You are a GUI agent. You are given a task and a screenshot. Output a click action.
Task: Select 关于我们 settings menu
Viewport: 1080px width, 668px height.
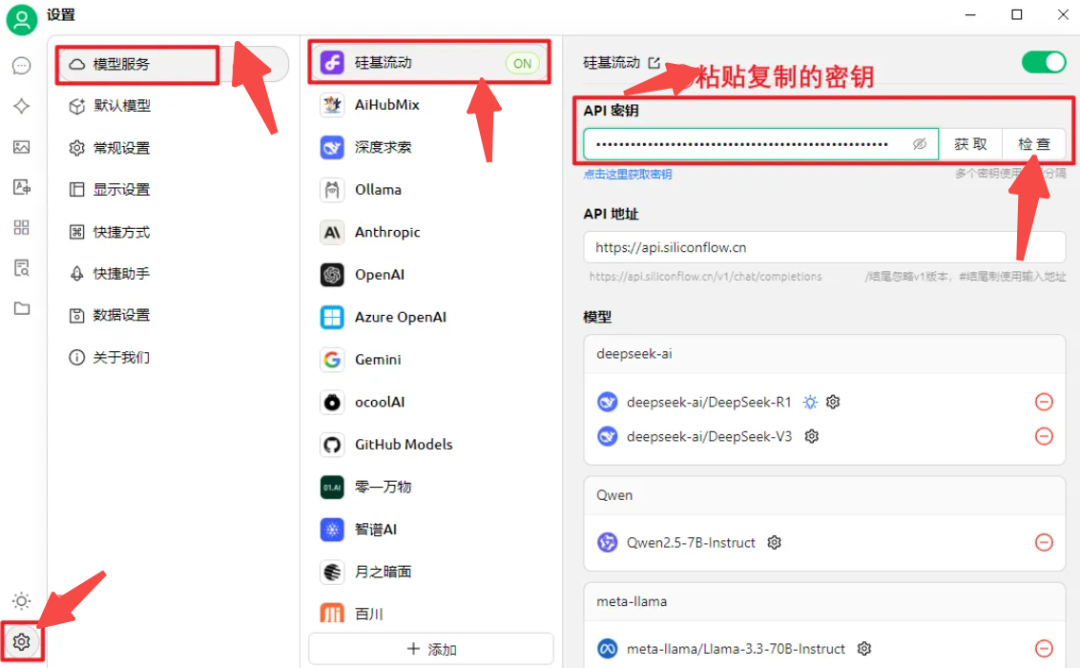coord(173,357)
